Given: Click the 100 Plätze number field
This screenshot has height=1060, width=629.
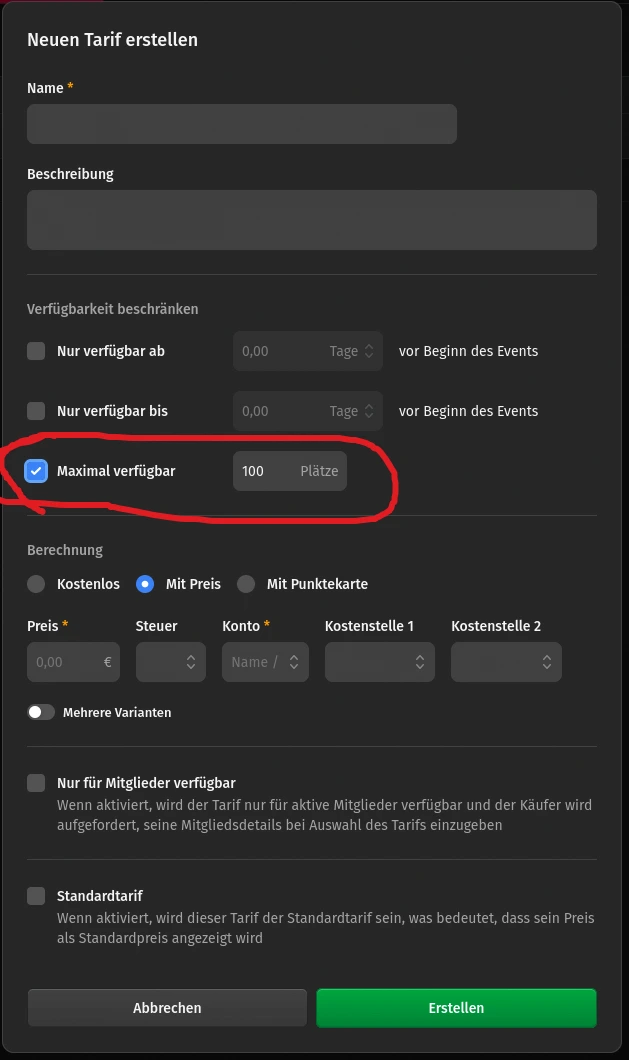Looking at the screenshot, I should point(289,471).
